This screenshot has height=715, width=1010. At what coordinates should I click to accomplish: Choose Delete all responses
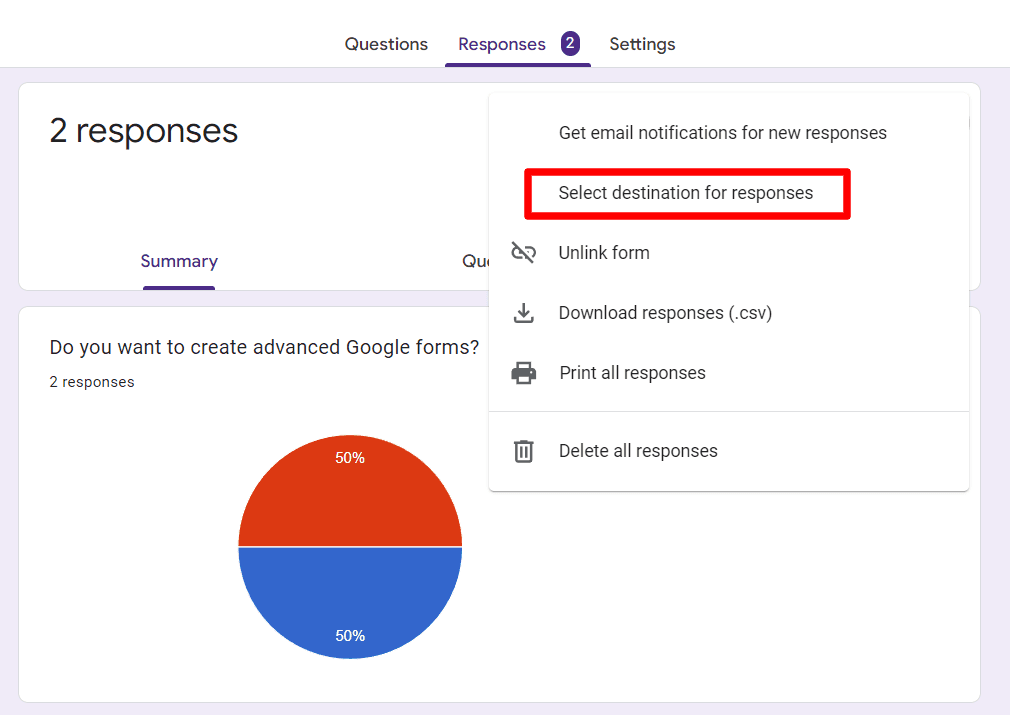(729, 451)
